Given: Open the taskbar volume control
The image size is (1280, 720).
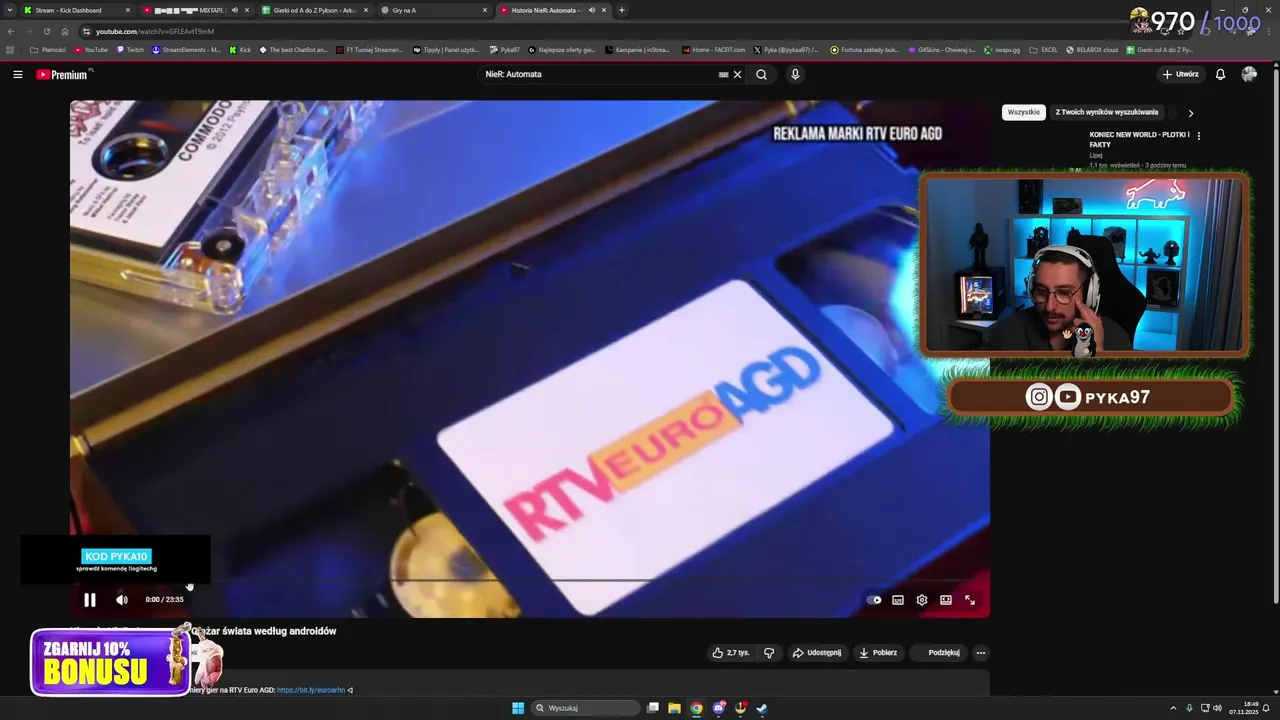Looking at the screenshot, I should tap(1217, 708).
